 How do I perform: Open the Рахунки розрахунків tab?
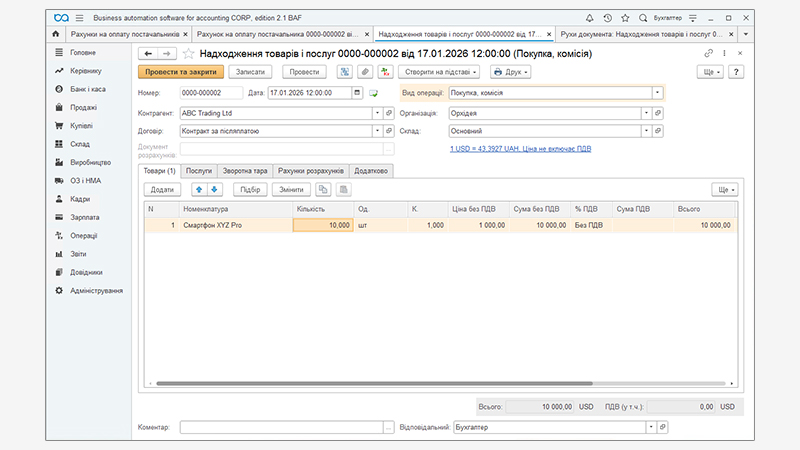[311, 171]
